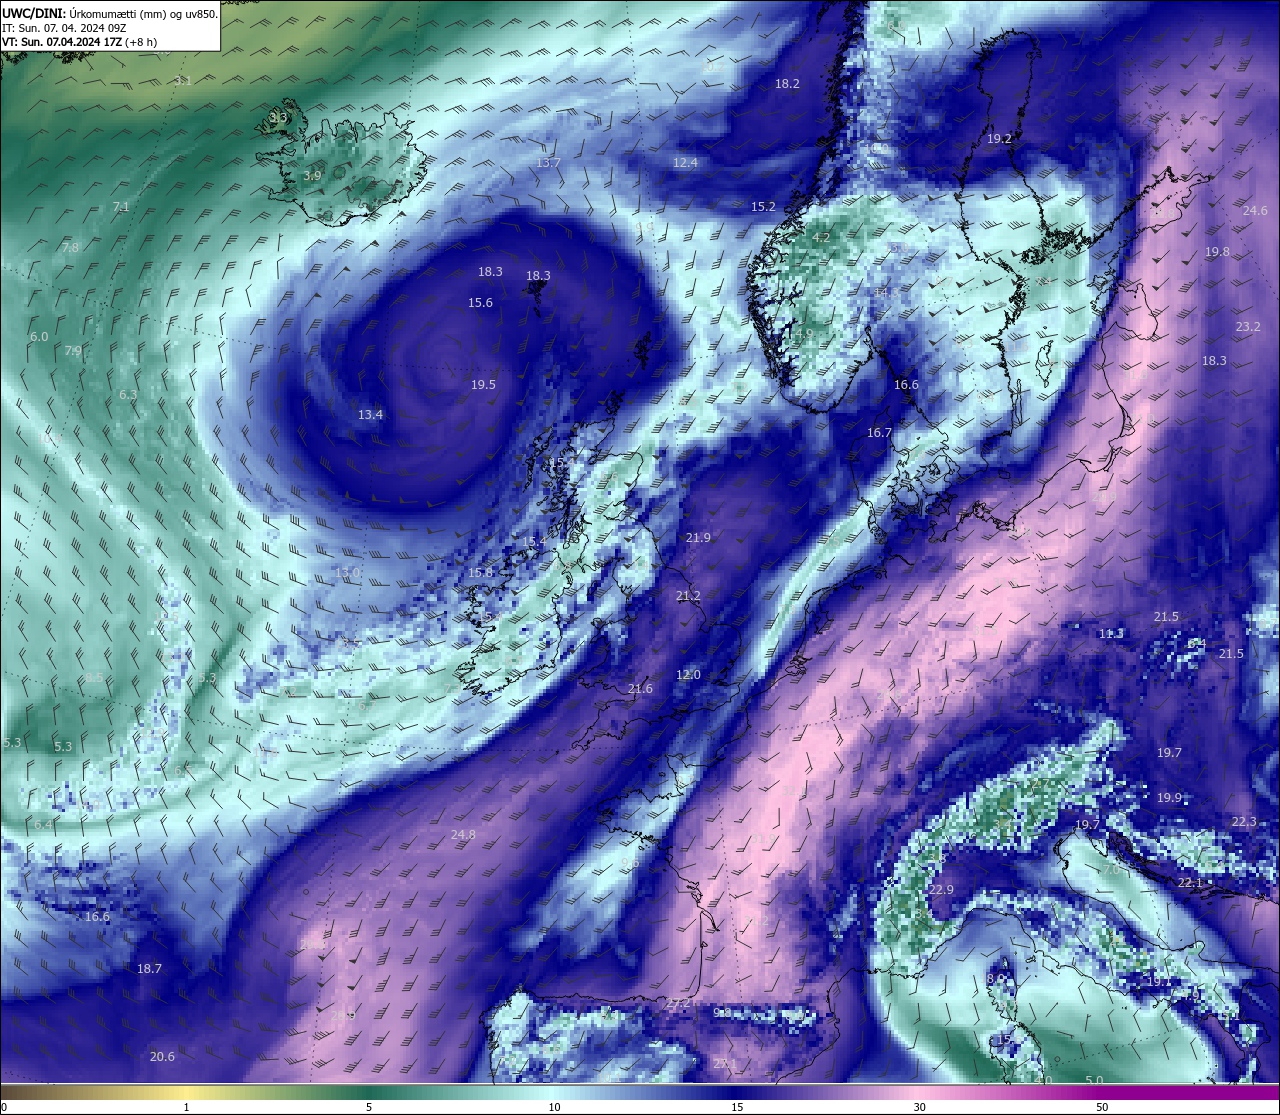Click the 24.6 value label
Viewport: 1280px width, 1115px height.
[x=1255, y=211]
